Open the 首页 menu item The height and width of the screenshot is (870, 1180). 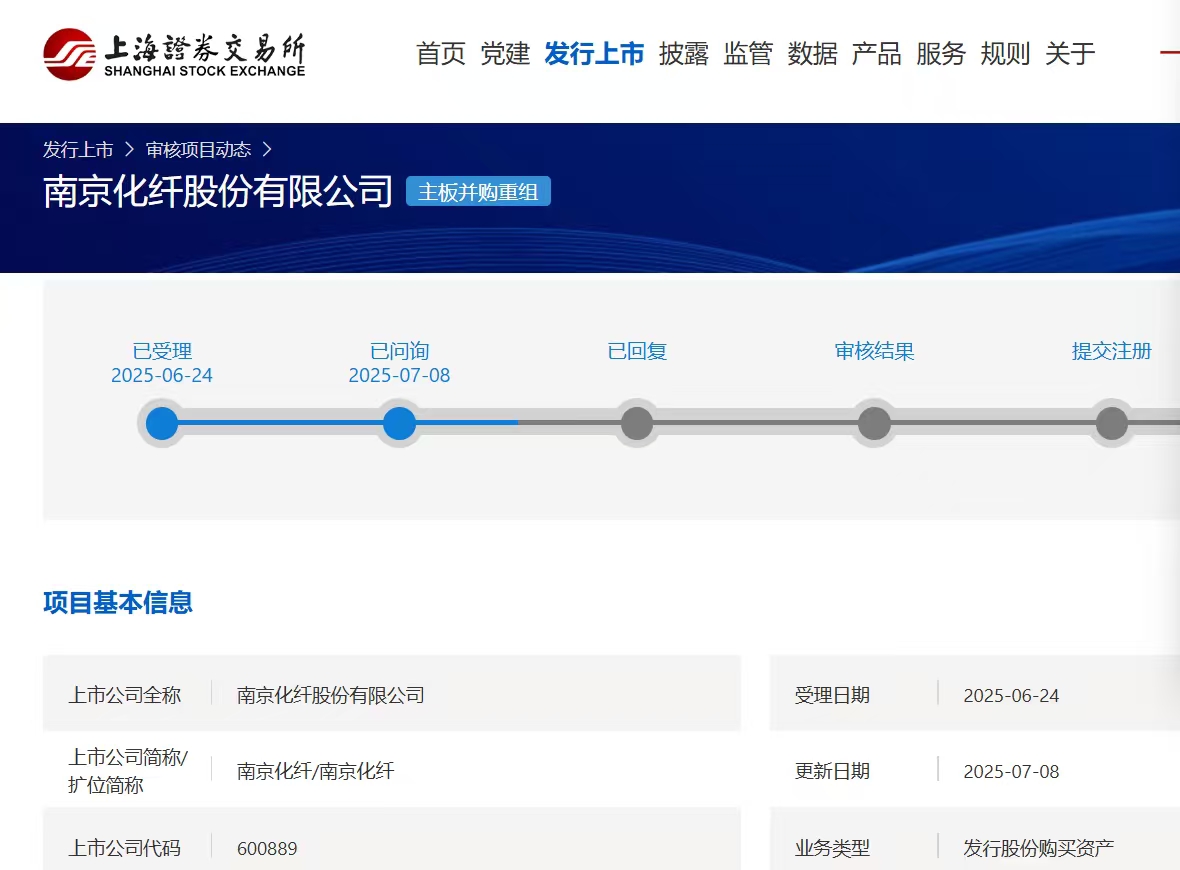(441, 53)
